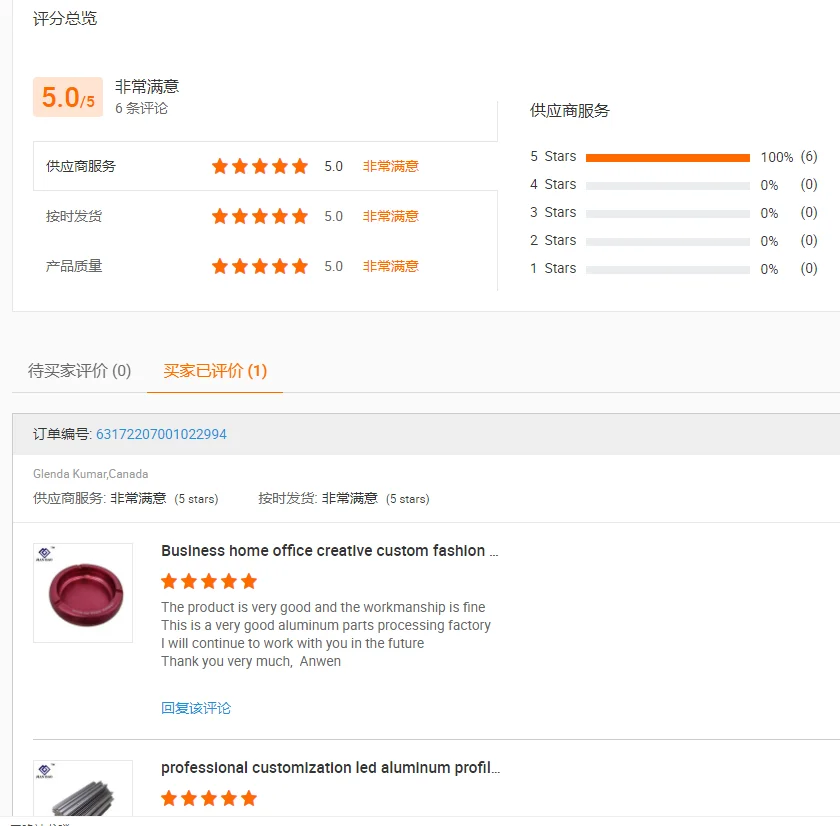Click 回复该评论 to reply to review
This screenshot has width=840, height=826.
tap(196, 708)
